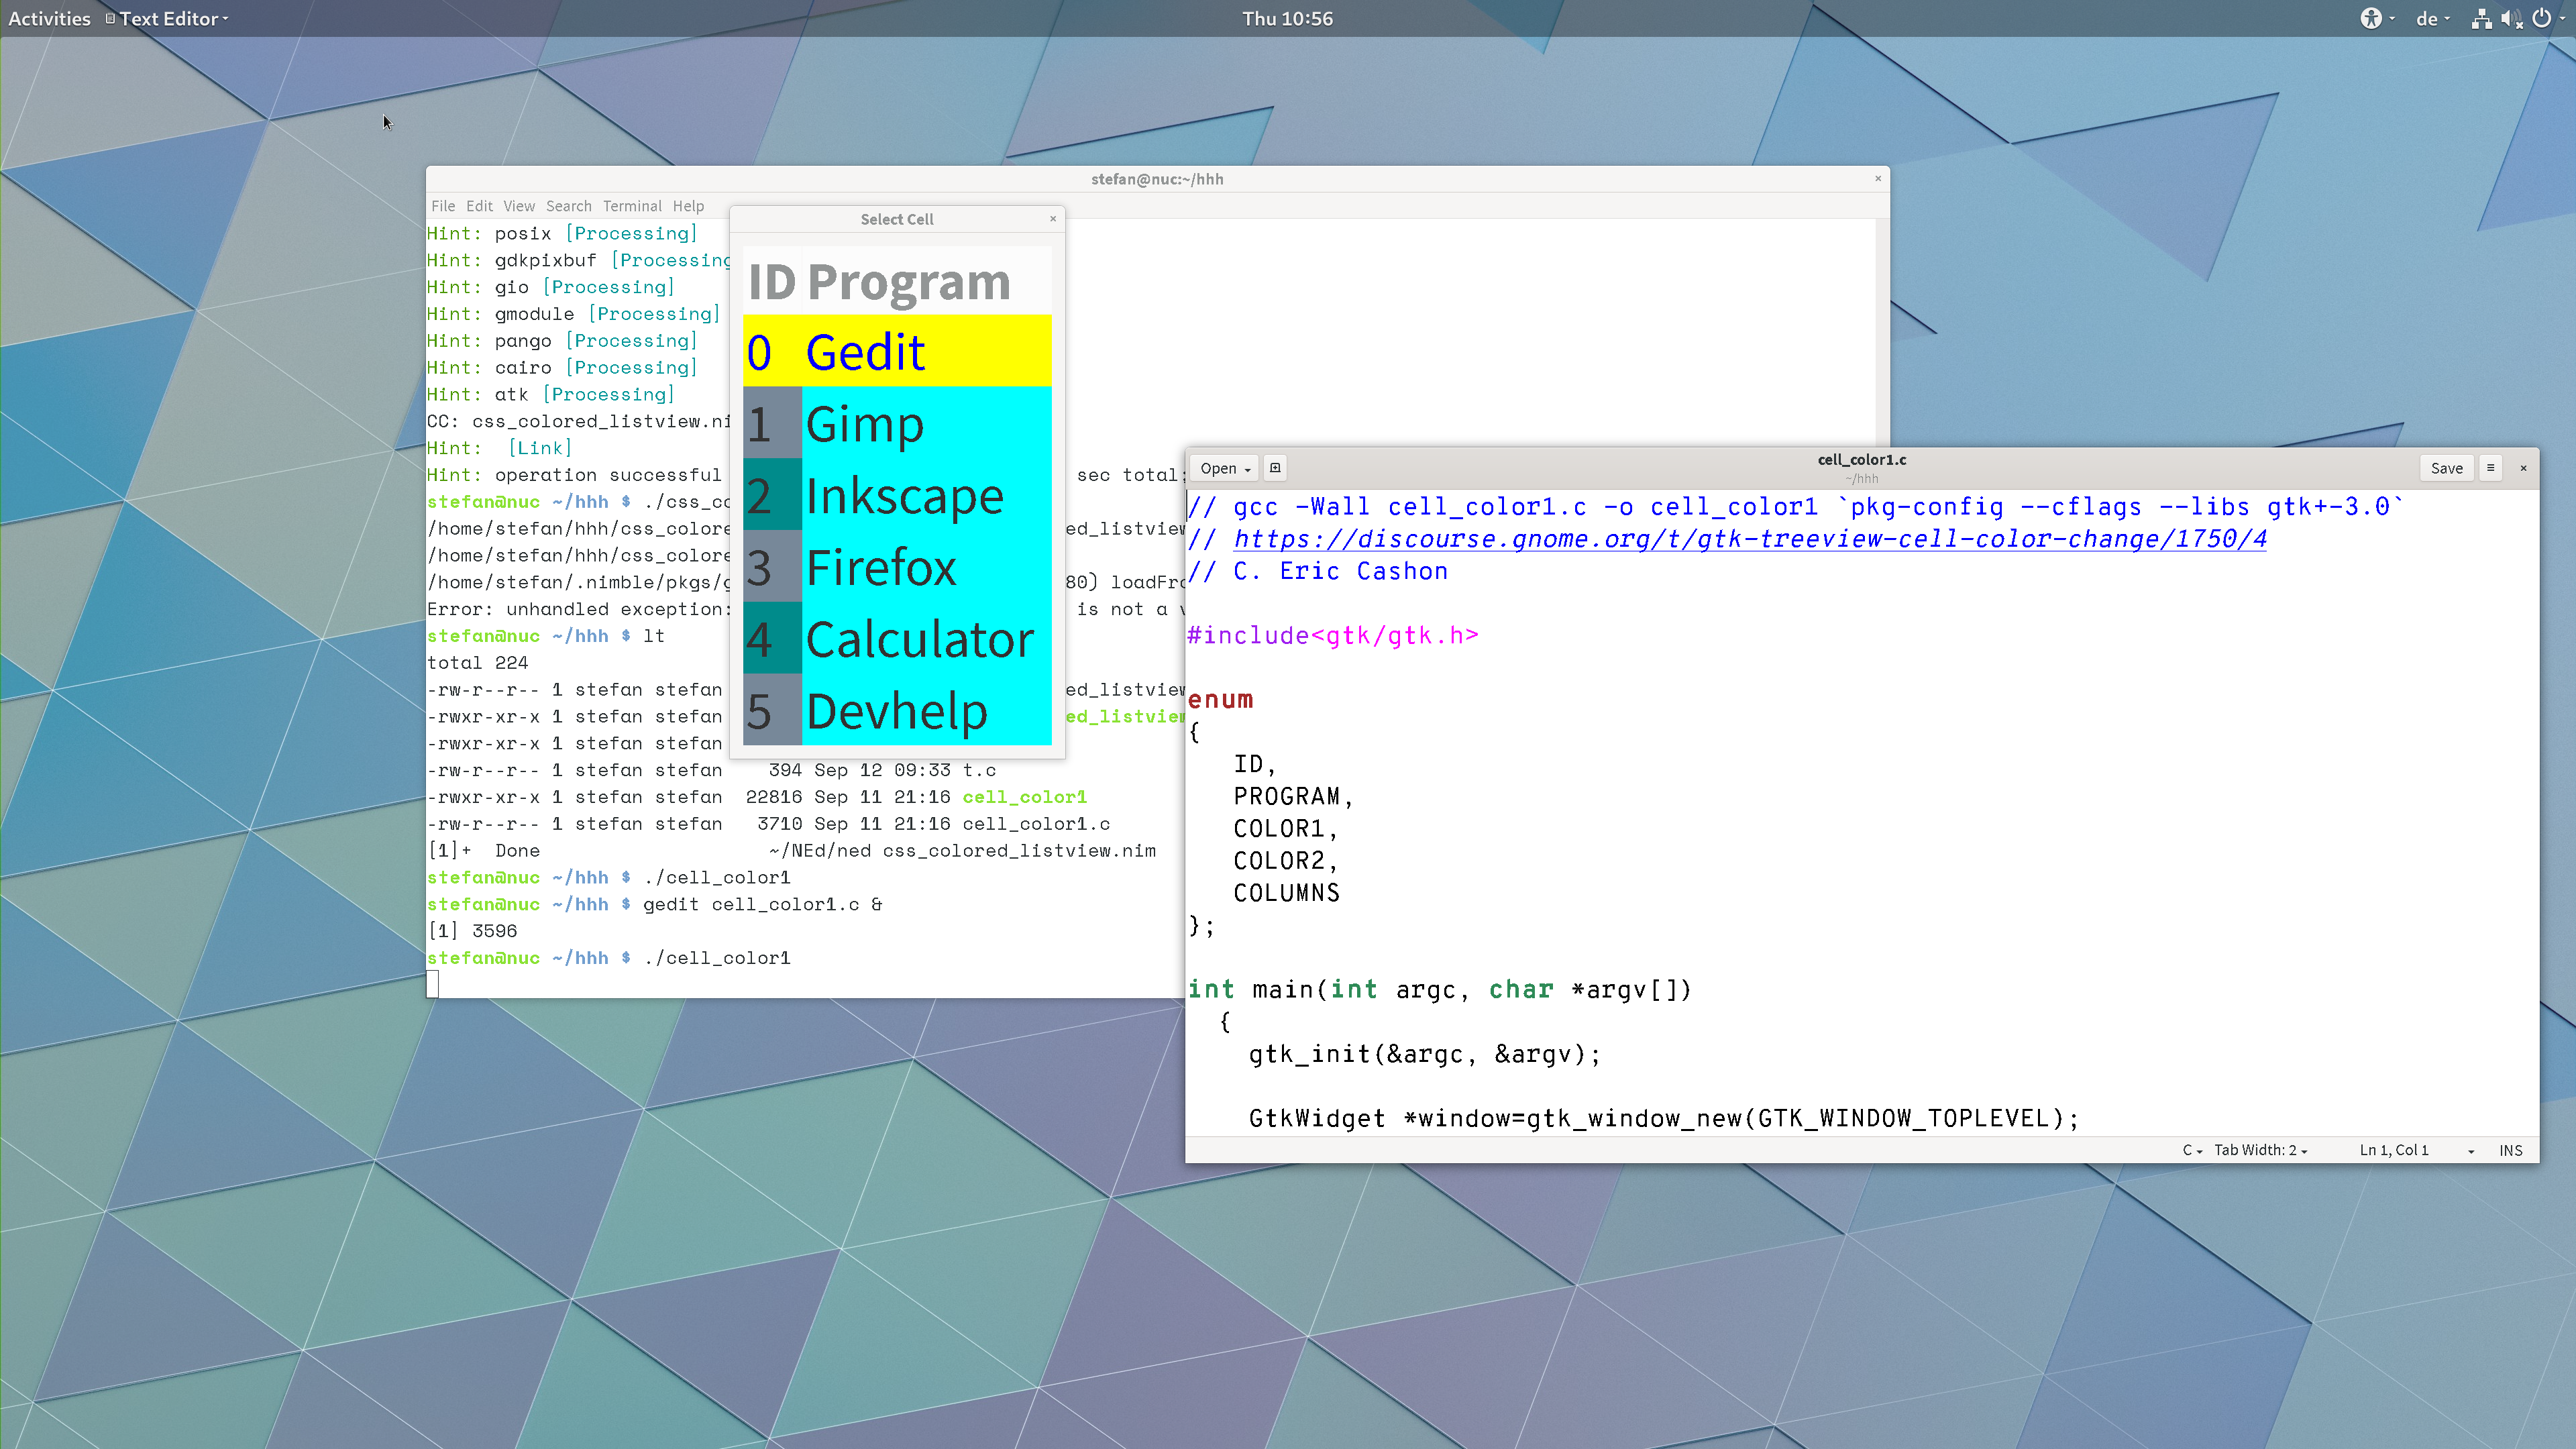This screenshot has width=2576, height=1449.
Task: Click the new document icon in gedit header
Action: point(1275,468)
